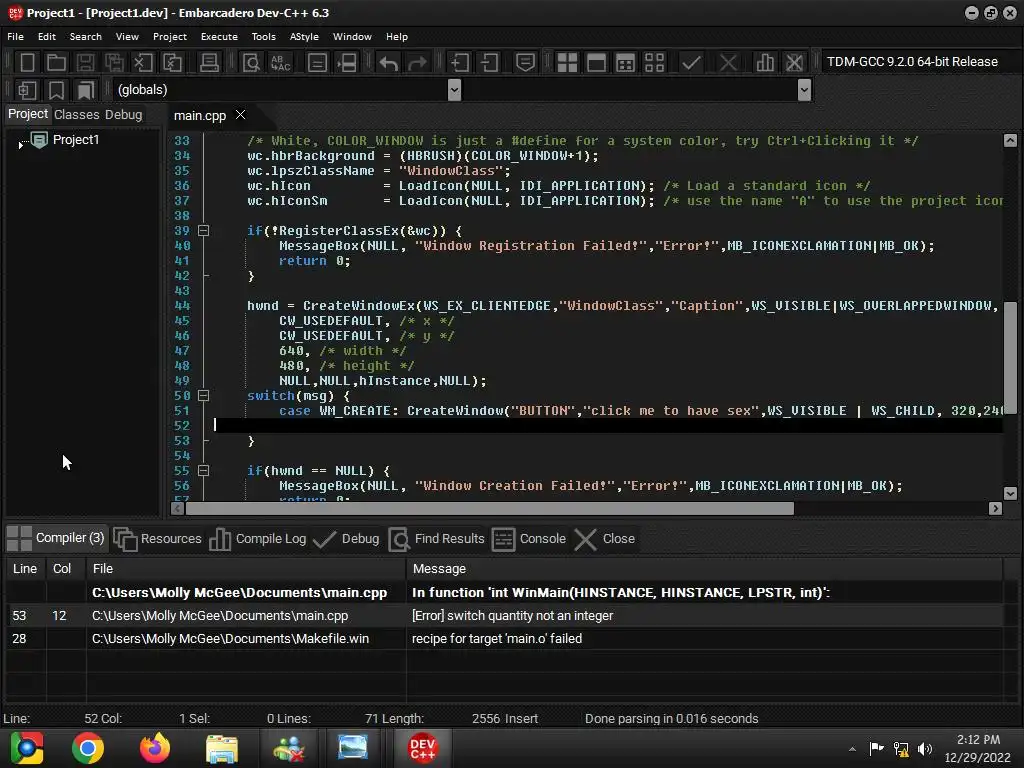
Task: Click the Insert snippet icon
Action: click(x=27, y=90)
